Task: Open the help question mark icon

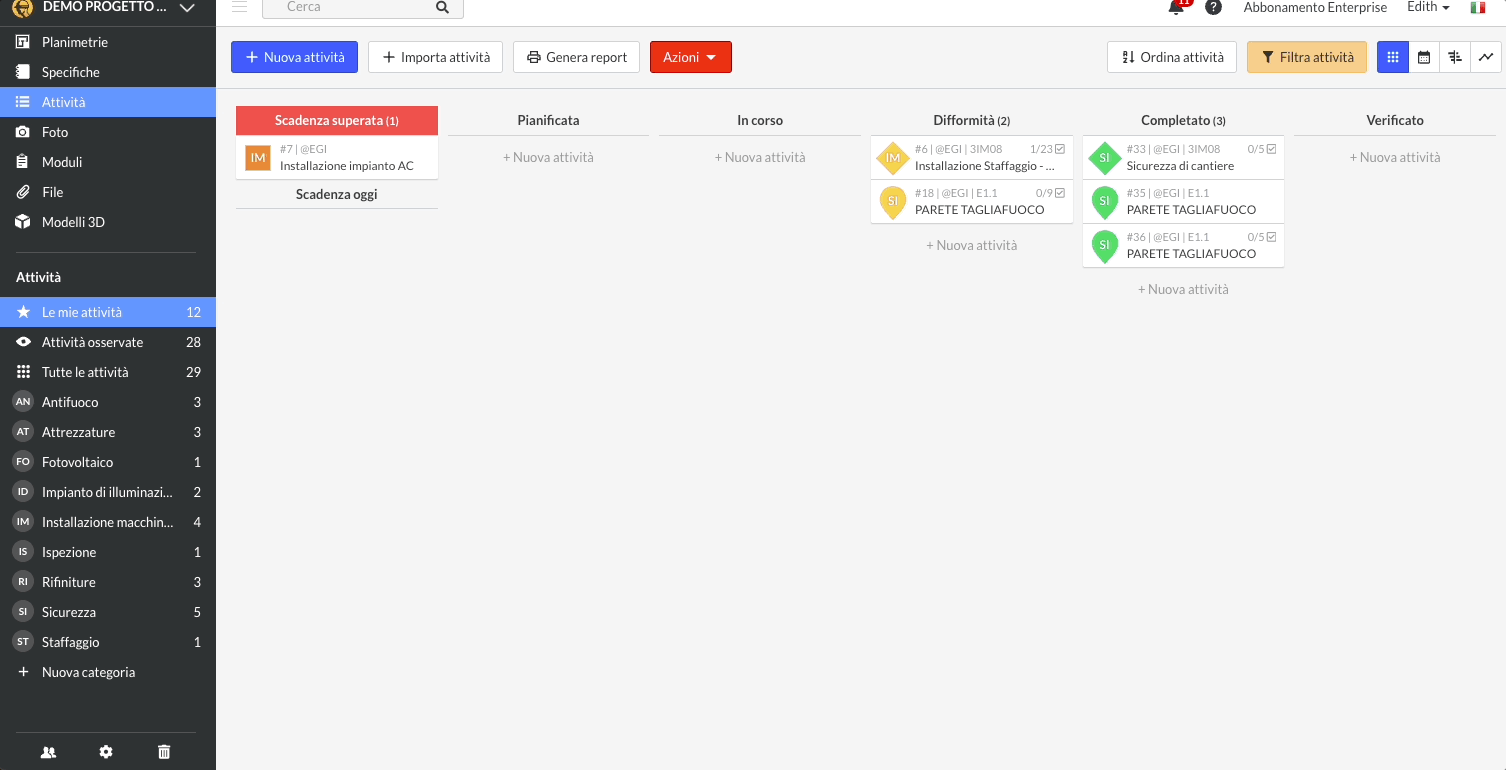Action: 1213,7
